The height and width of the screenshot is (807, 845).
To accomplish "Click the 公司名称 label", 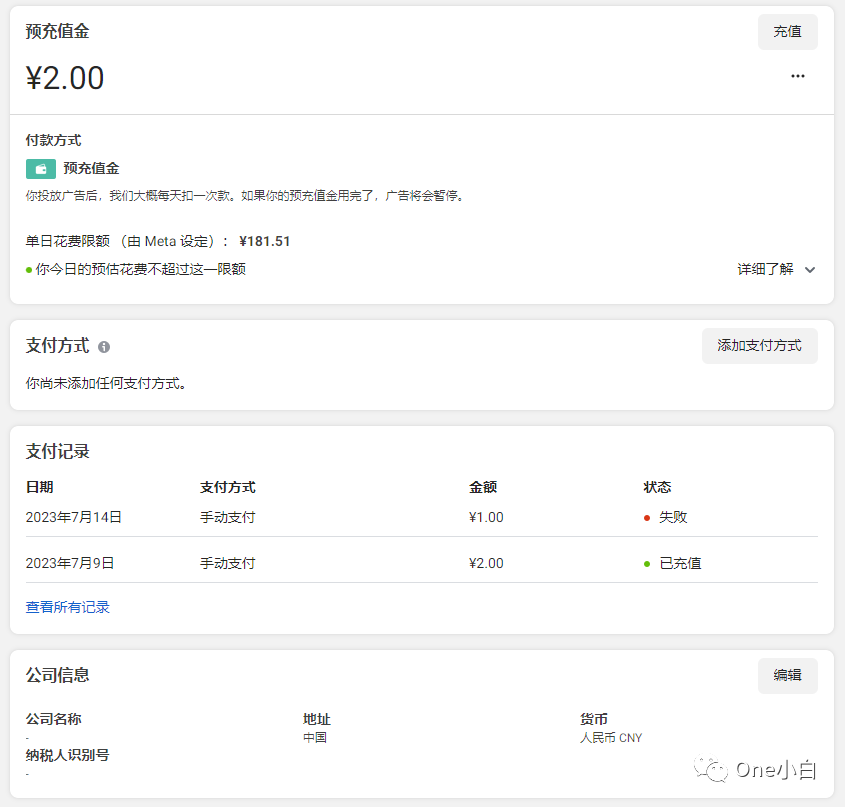I will (53, 719).
